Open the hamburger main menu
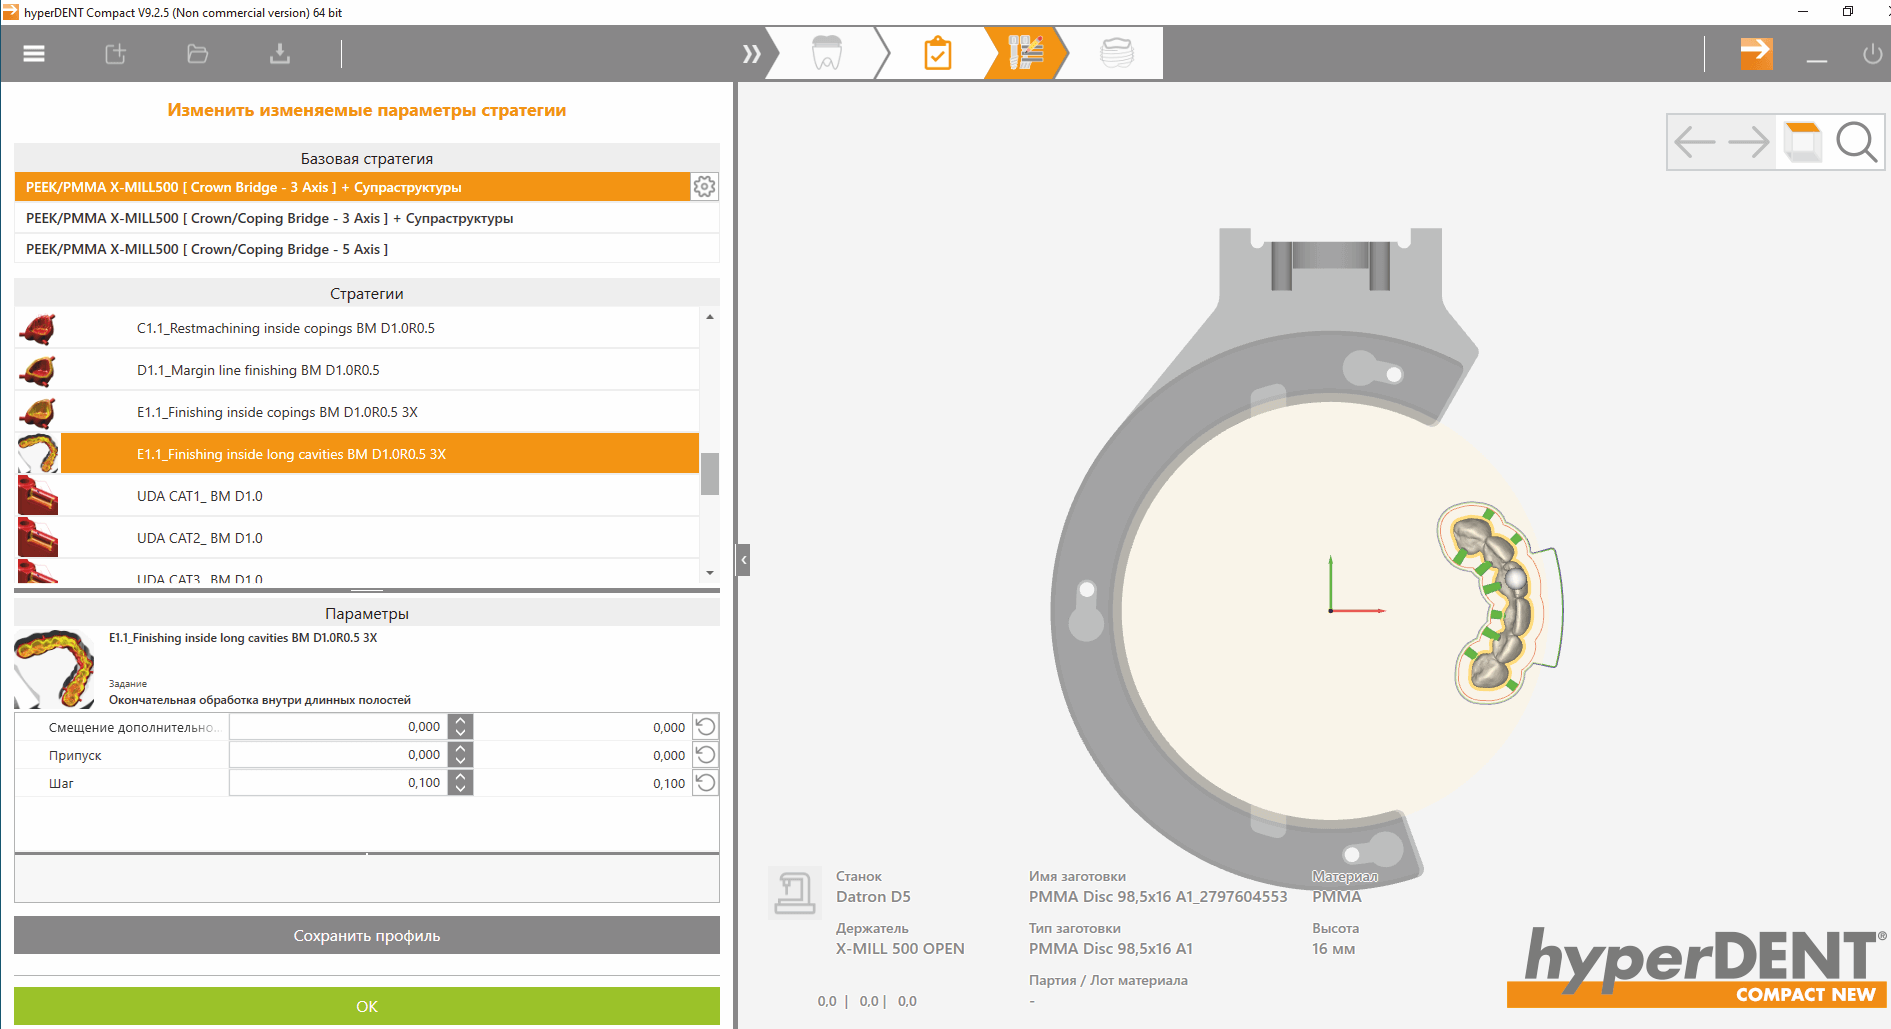Image resolution: width=1891 pixels, height=1029 pixels. tap(34, 54)
